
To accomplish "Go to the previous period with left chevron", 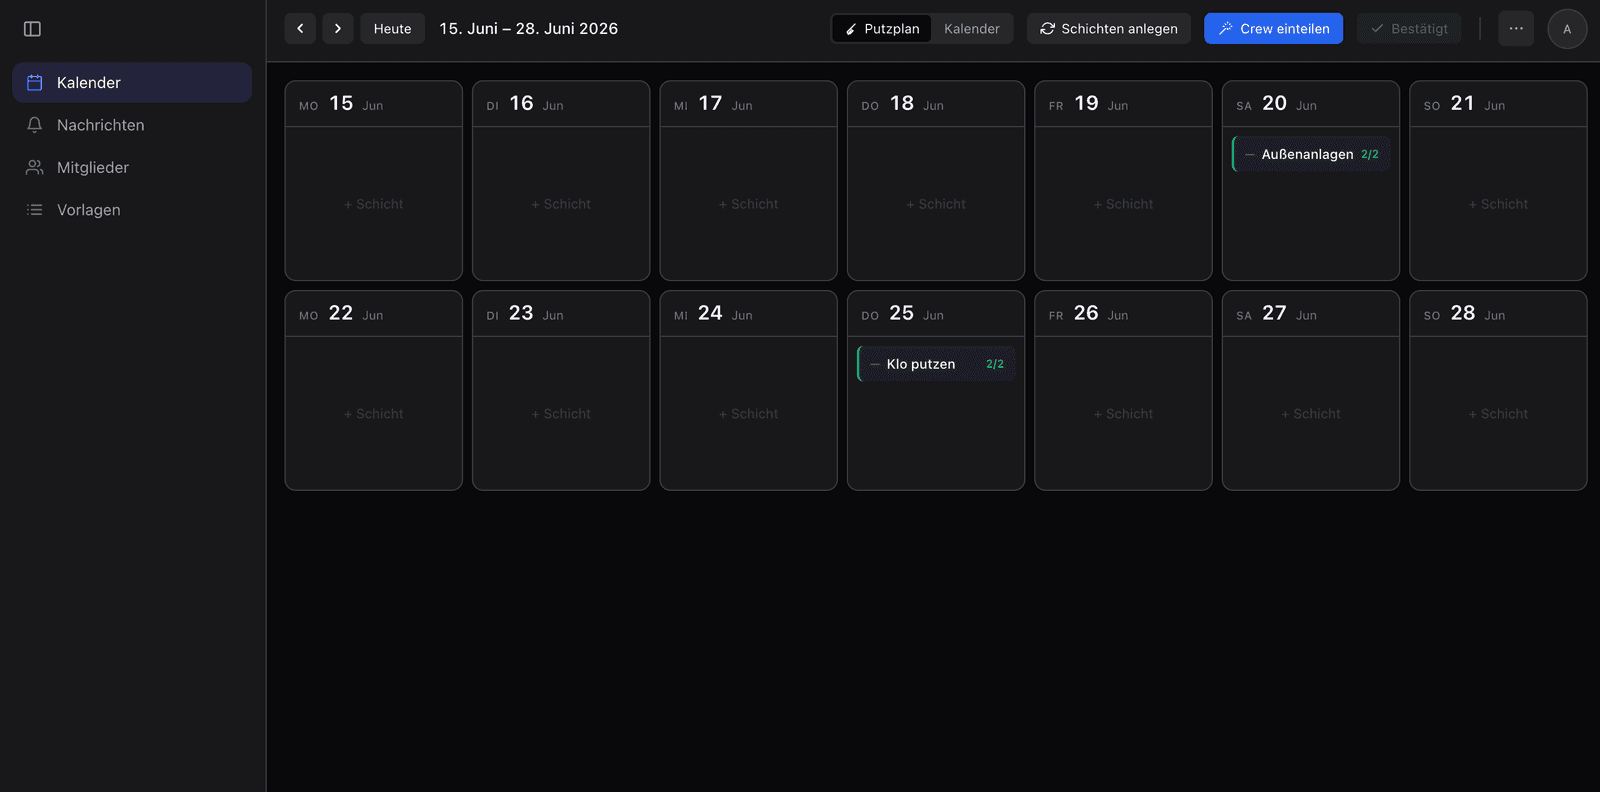I will coord(300,29).
